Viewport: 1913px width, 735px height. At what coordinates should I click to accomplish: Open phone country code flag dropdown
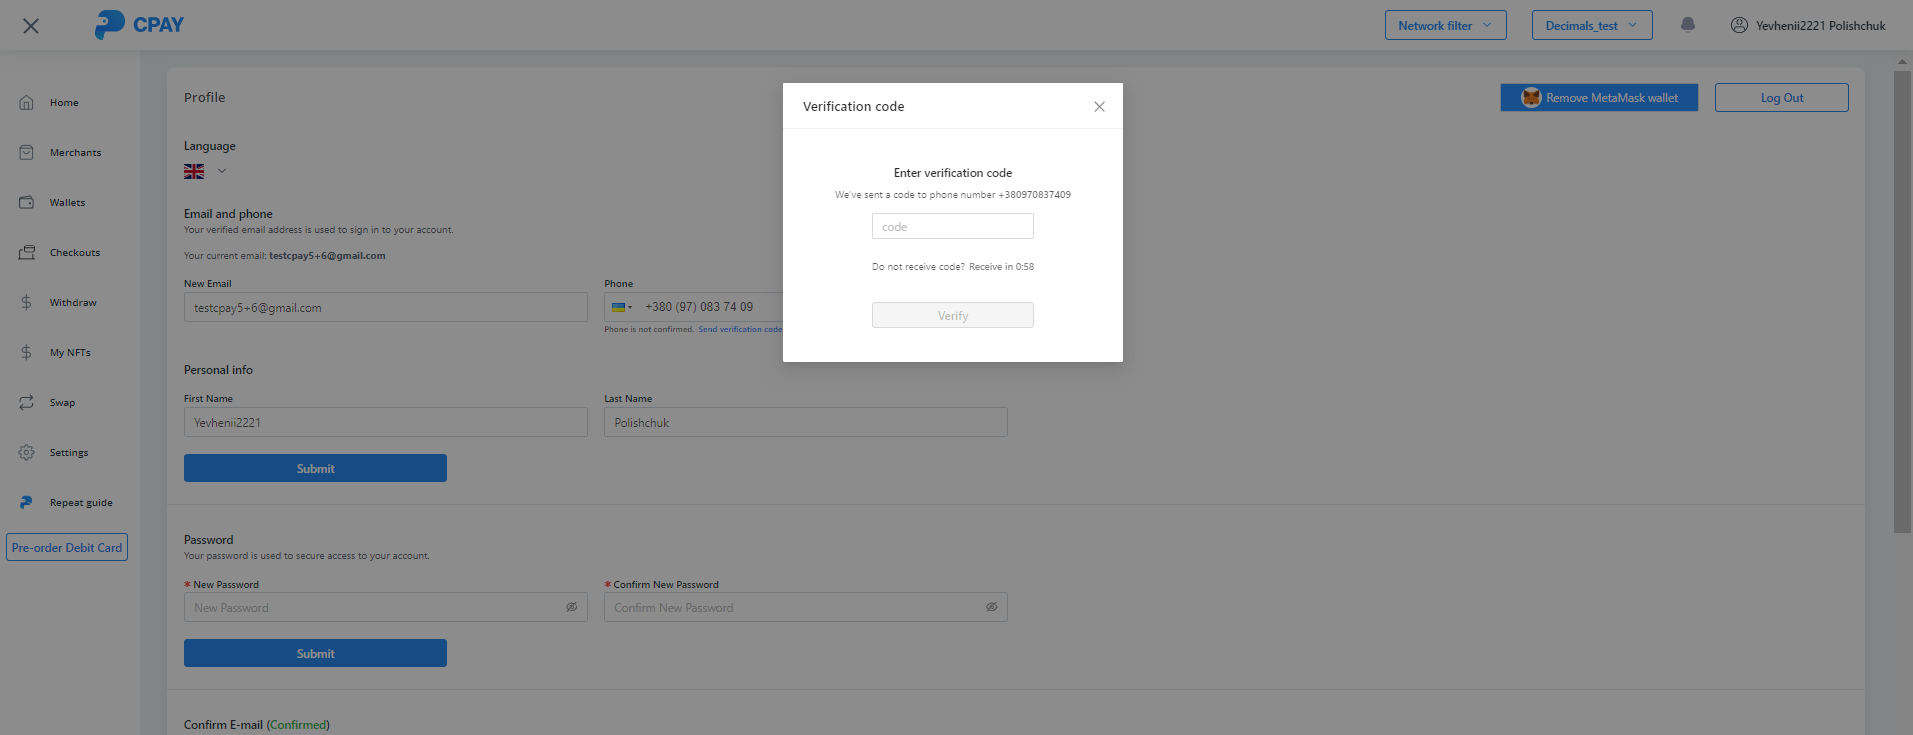[622, 307]
